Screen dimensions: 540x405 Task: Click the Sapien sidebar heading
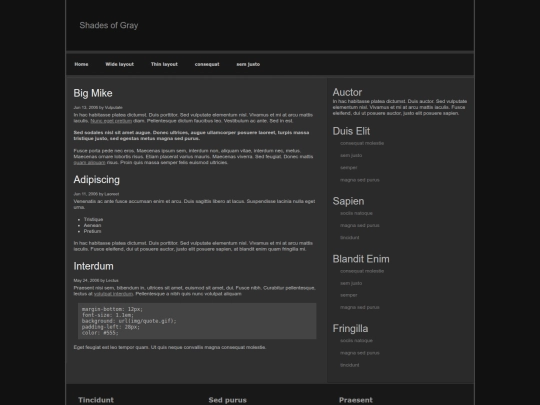click(x=348, y=201)
